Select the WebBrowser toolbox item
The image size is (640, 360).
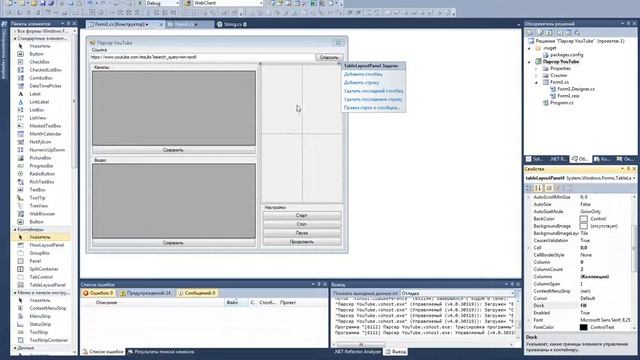[x=42, y=214]
